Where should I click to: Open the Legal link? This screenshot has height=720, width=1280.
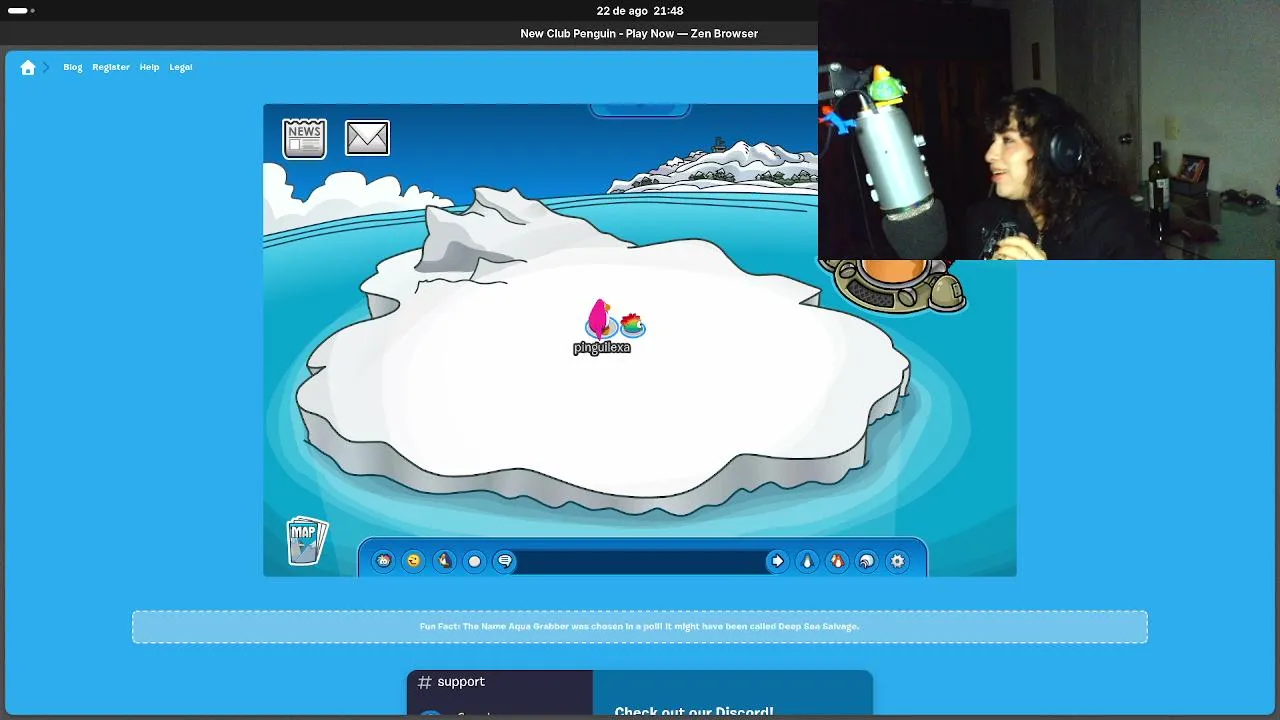coord(181,67)
